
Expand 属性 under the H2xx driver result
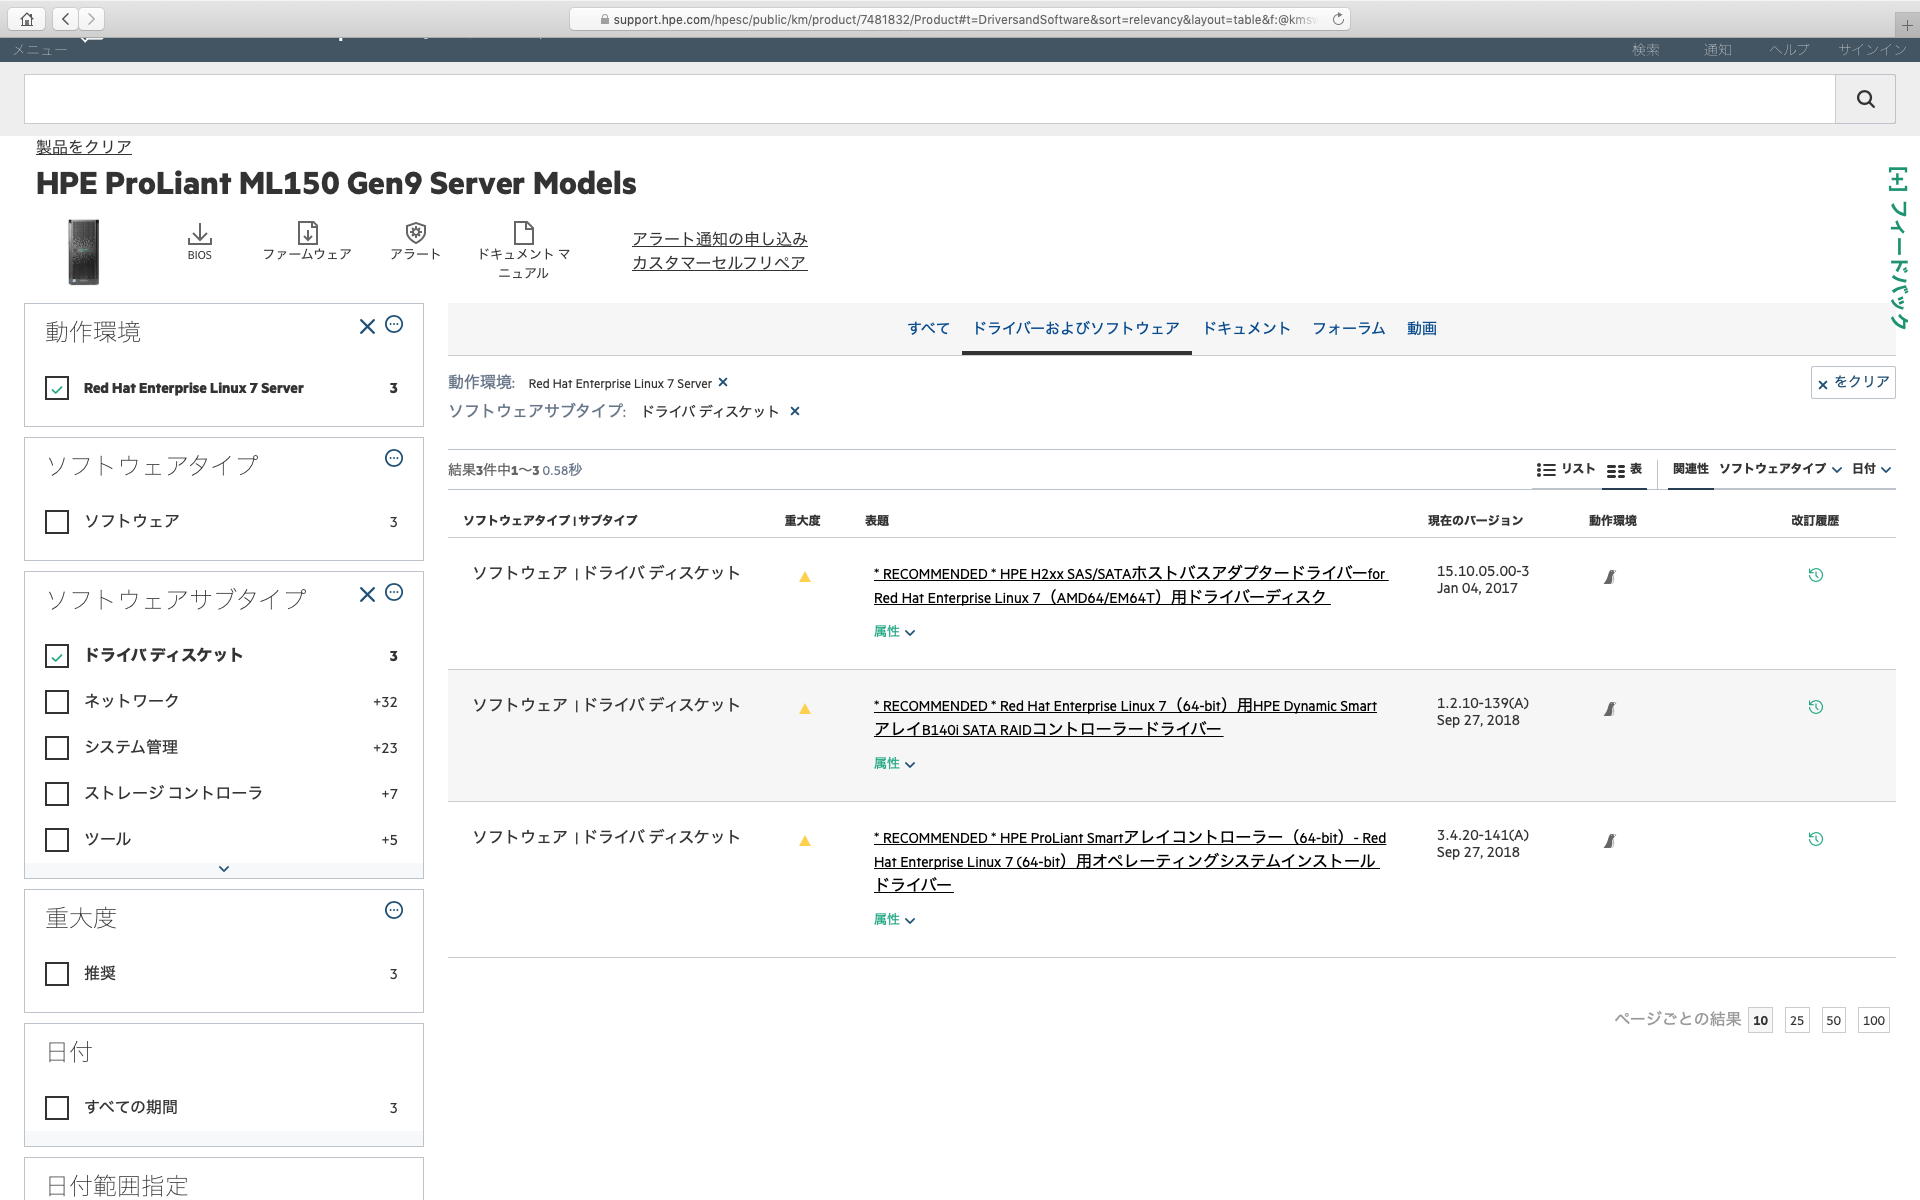894,631
